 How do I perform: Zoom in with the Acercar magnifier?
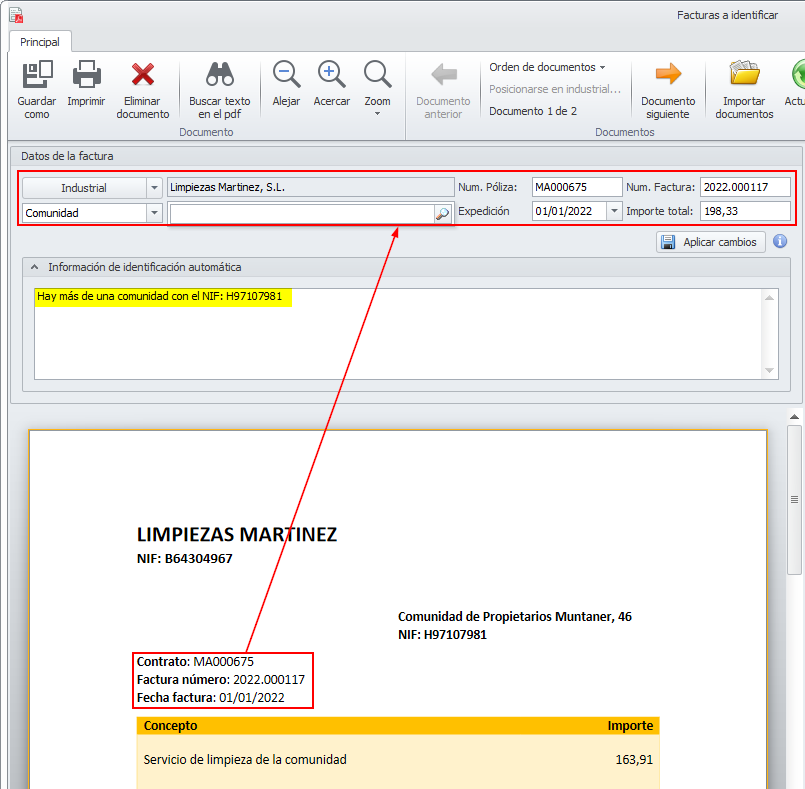tap(332, 76)
